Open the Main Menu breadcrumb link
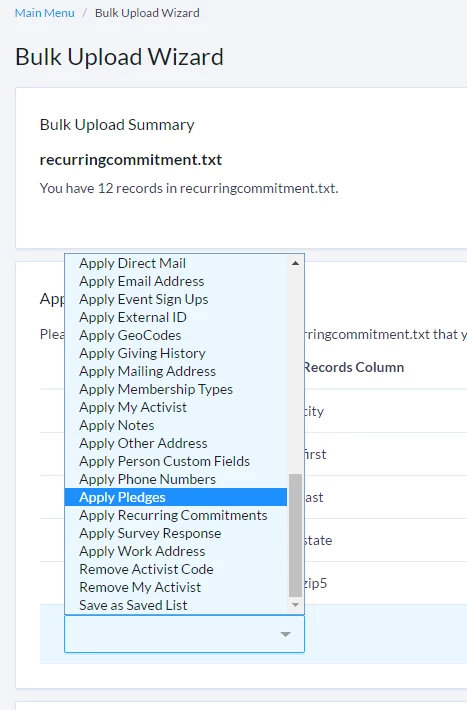This screenshot has height=710, width=467. tap(44, 13)
